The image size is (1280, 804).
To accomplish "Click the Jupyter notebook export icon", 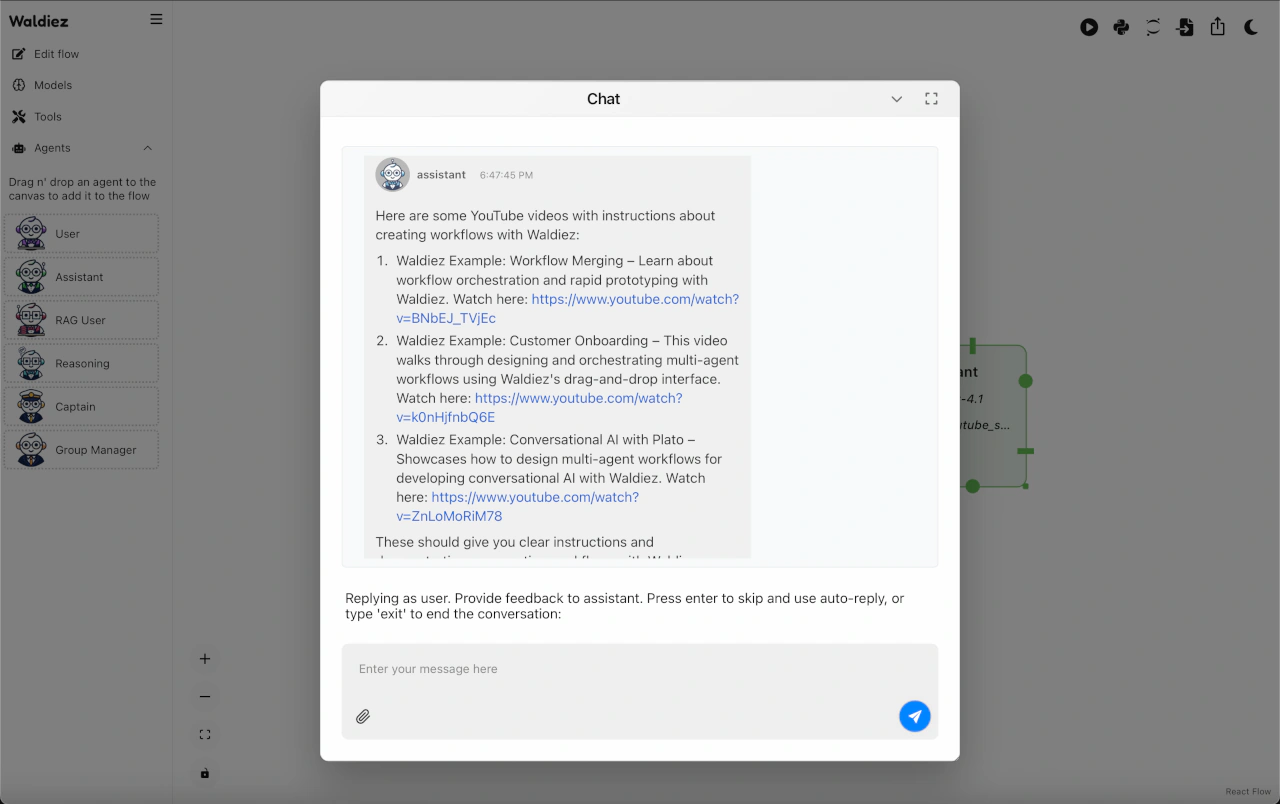I will pyautogui.click(x=1153, y=28).
